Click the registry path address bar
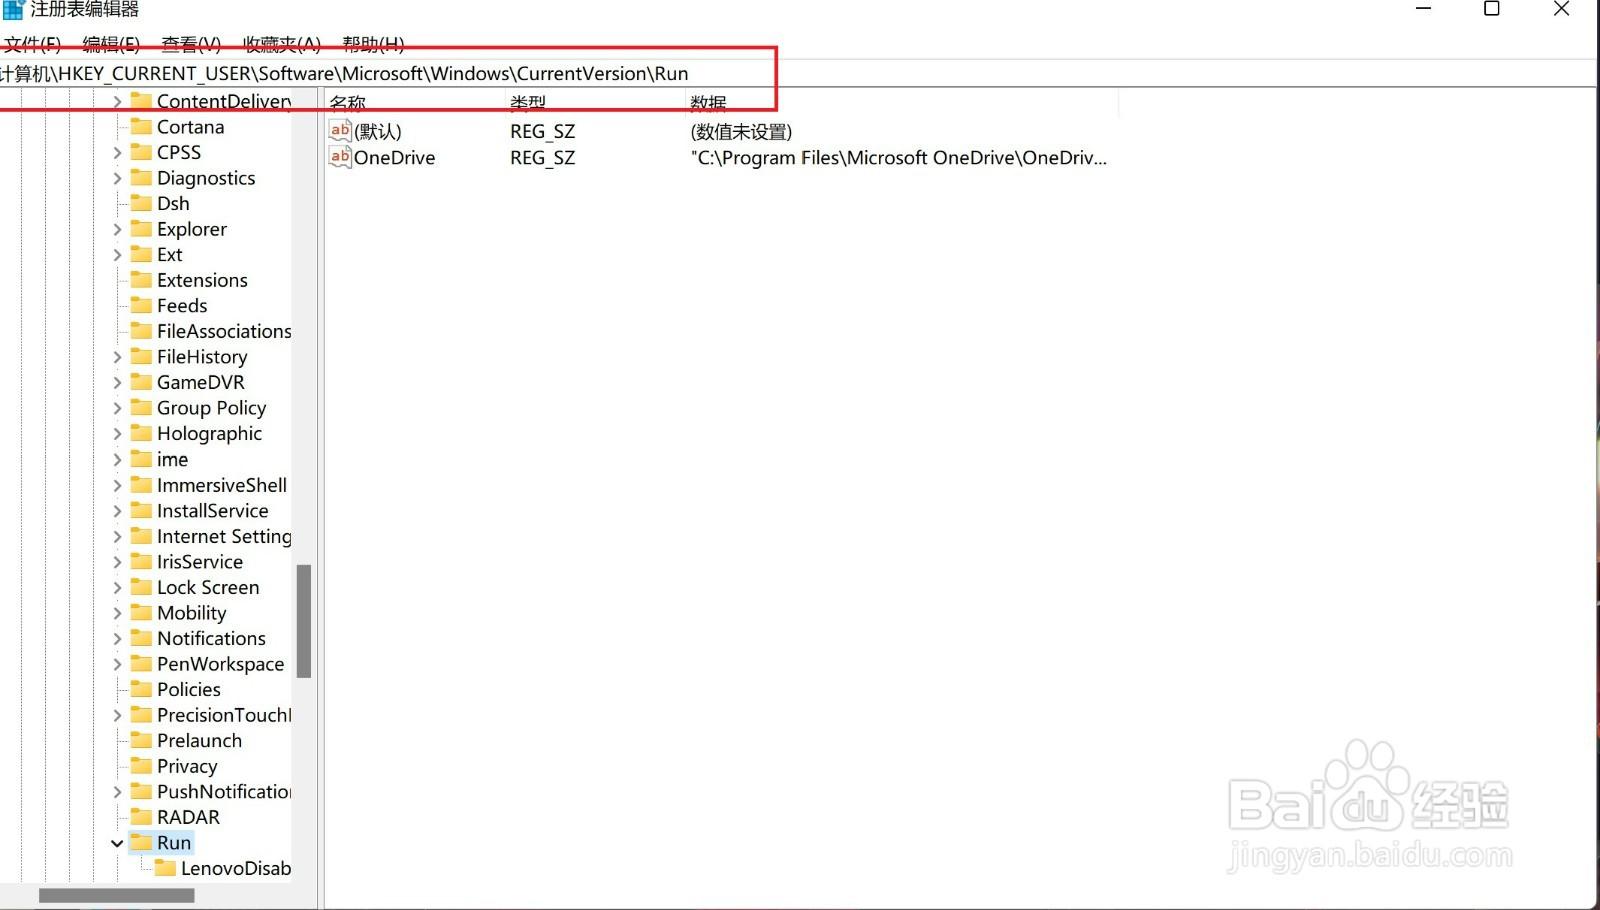1600x910 pixels. coord(797,73)
